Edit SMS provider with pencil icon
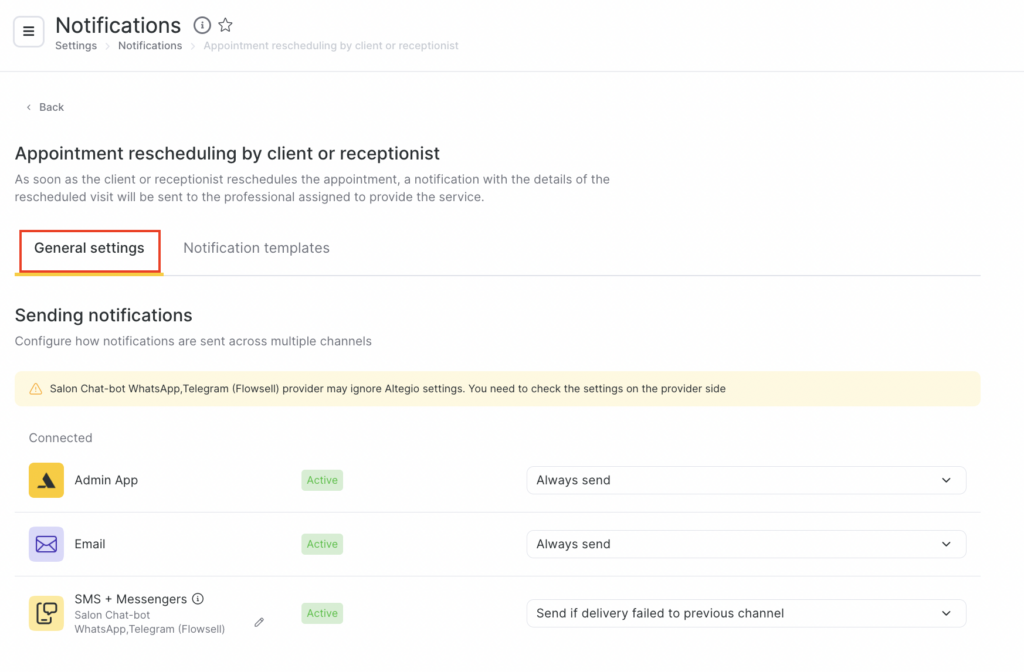The image size is (1024, 672). point(259,622)
